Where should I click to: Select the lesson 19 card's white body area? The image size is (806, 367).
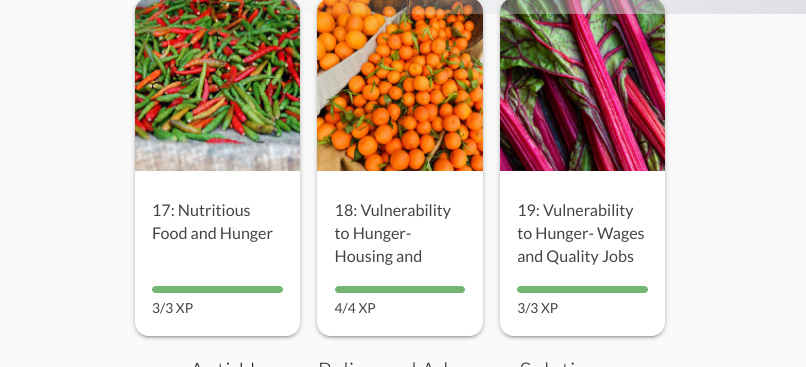[x=582, y=253]
